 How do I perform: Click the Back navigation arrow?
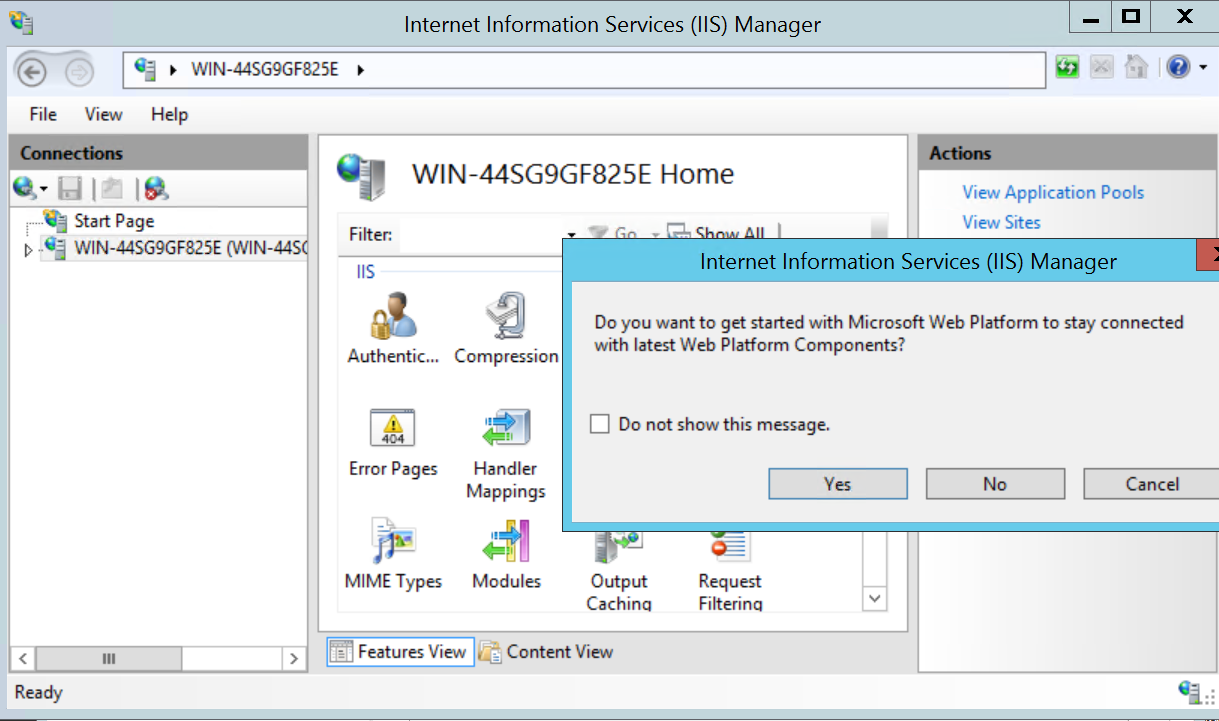[32, 71]
